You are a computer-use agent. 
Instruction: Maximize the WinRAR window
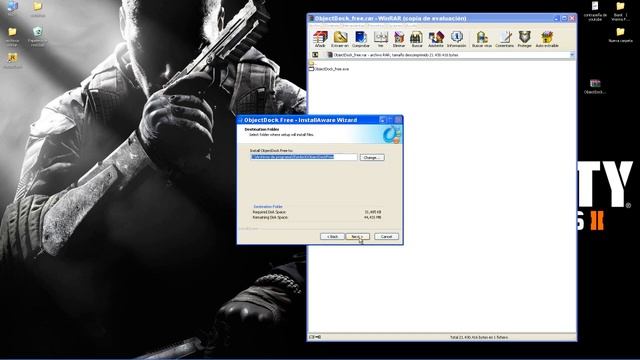click(564, 18)
